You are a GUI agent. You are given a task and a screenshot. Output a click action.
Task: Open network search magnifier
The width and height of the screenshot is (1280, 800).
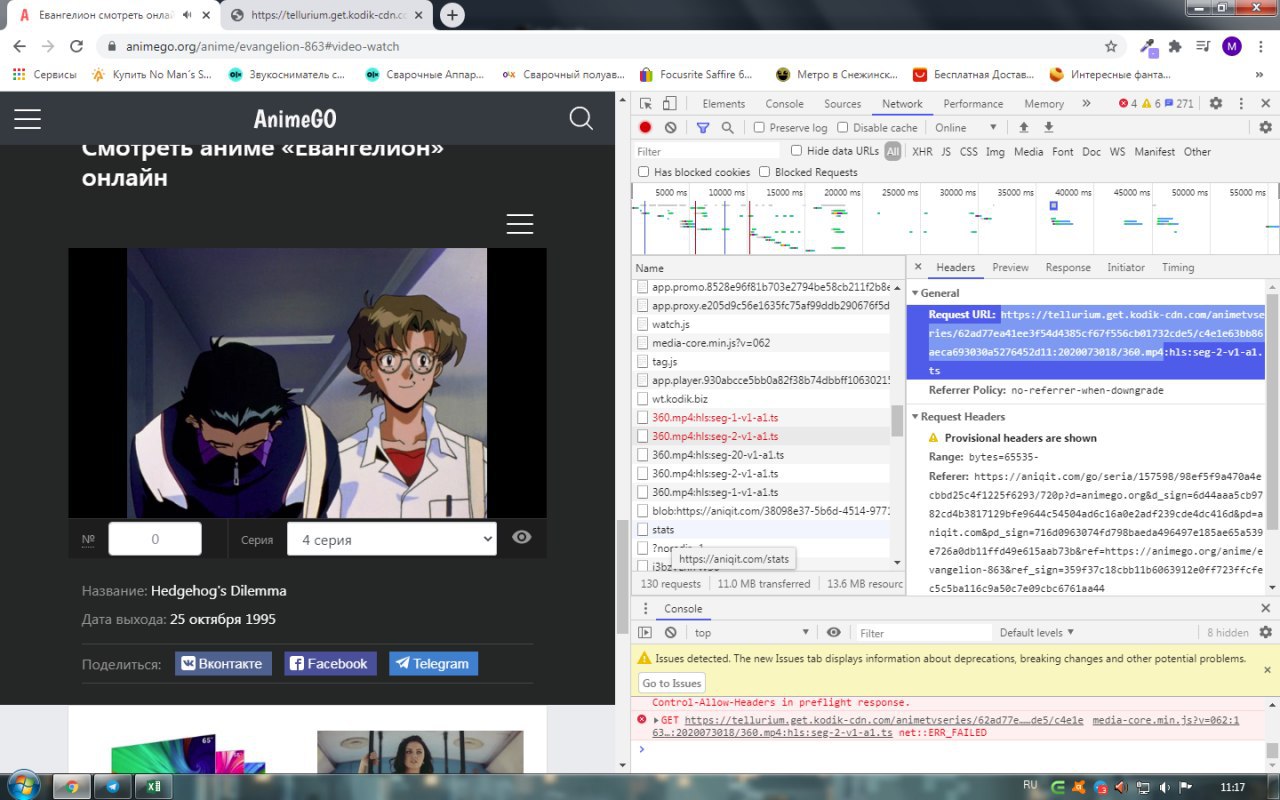pyautogui.click(x=727, y=128)
